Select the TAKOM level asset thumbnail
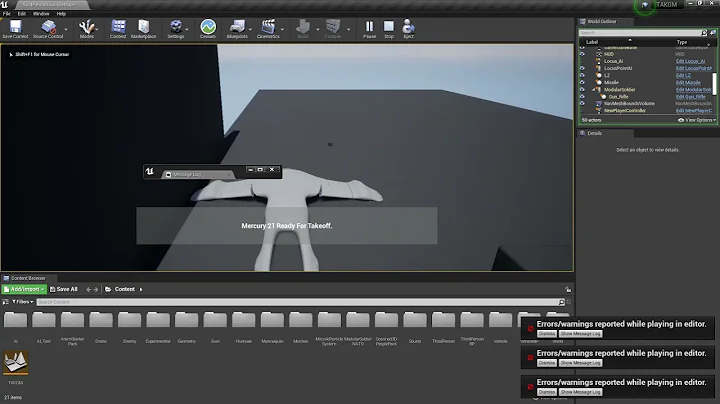The width and height of the screenshot is (720, 404). pyautogui.click(x=16, y=363)
